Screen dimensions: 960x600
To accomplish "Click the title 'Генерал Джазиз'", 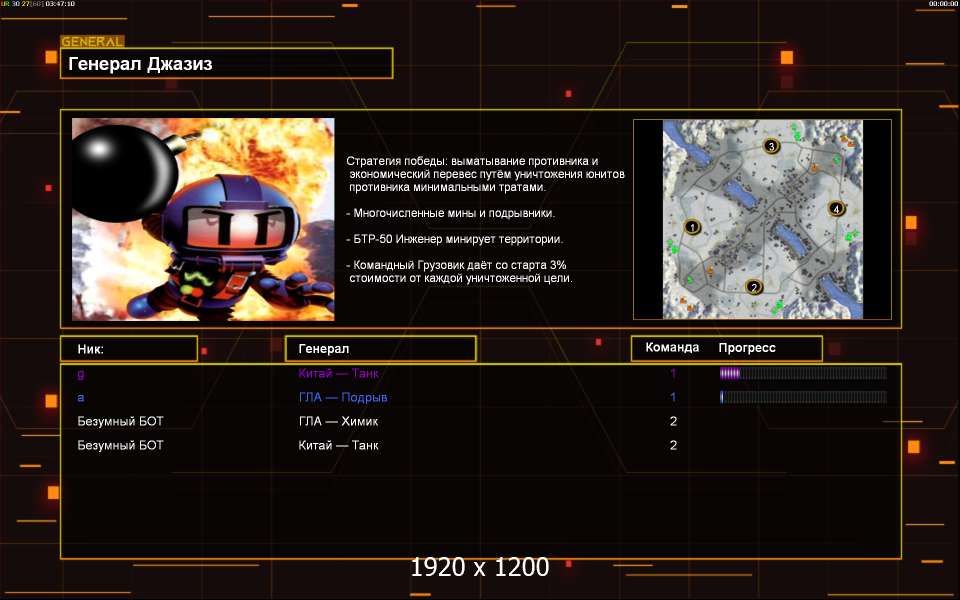I will [140, 64].
